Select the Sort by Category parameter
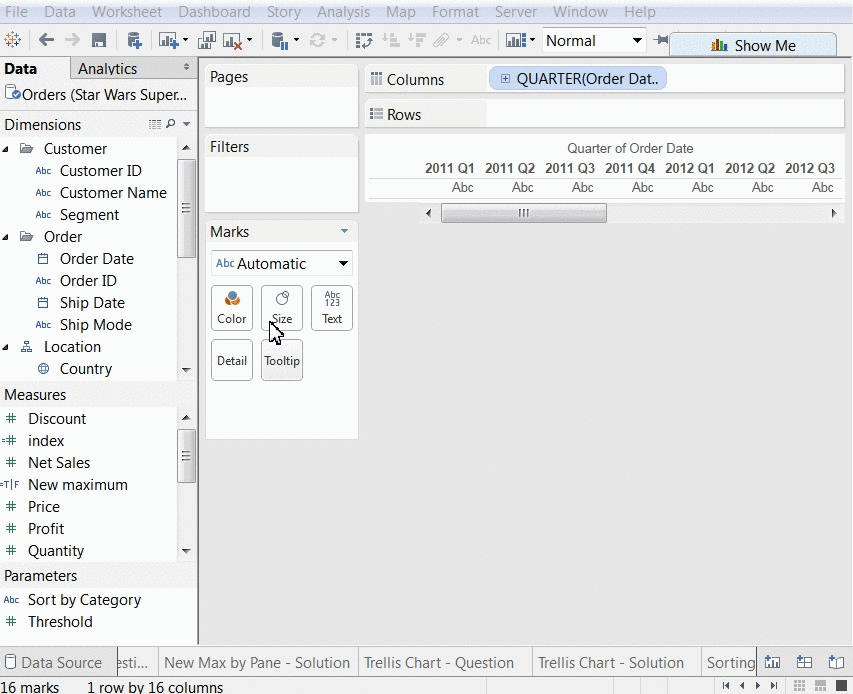This screenshot has width=853, height=694. coord(84,600)
